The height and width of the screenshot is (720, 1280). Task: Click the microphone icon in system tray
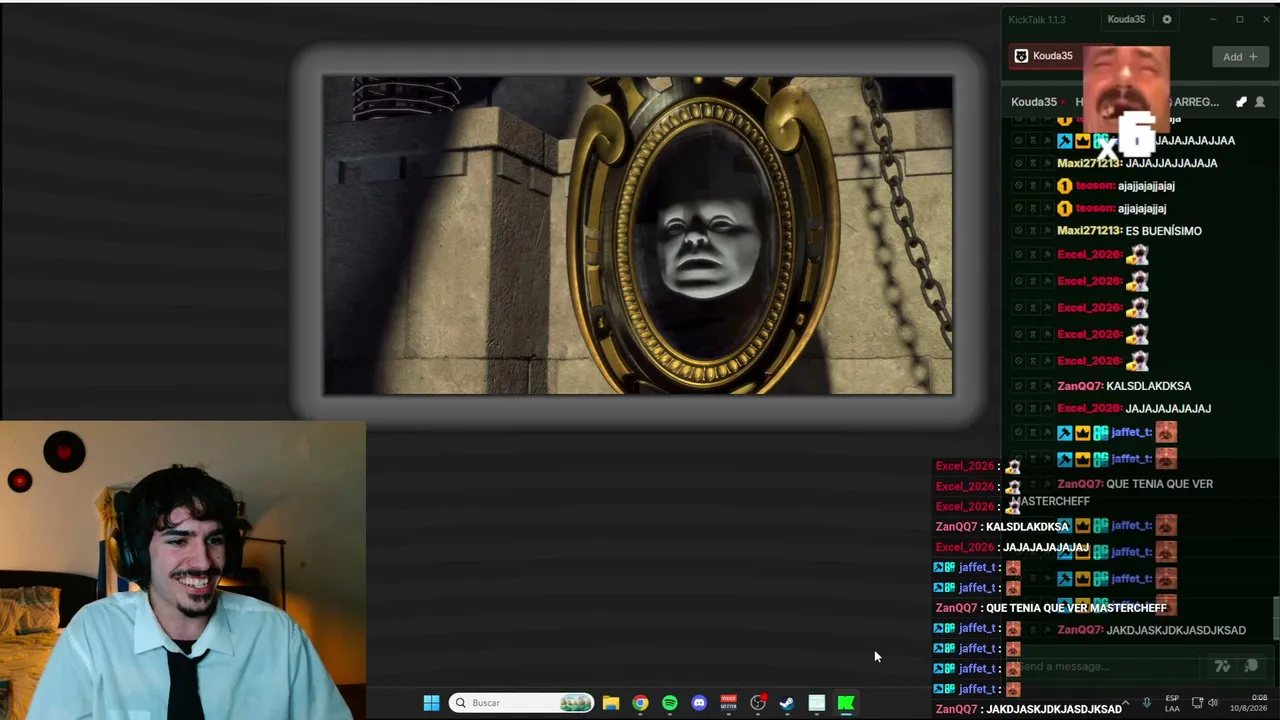[x=1147, y=702]
